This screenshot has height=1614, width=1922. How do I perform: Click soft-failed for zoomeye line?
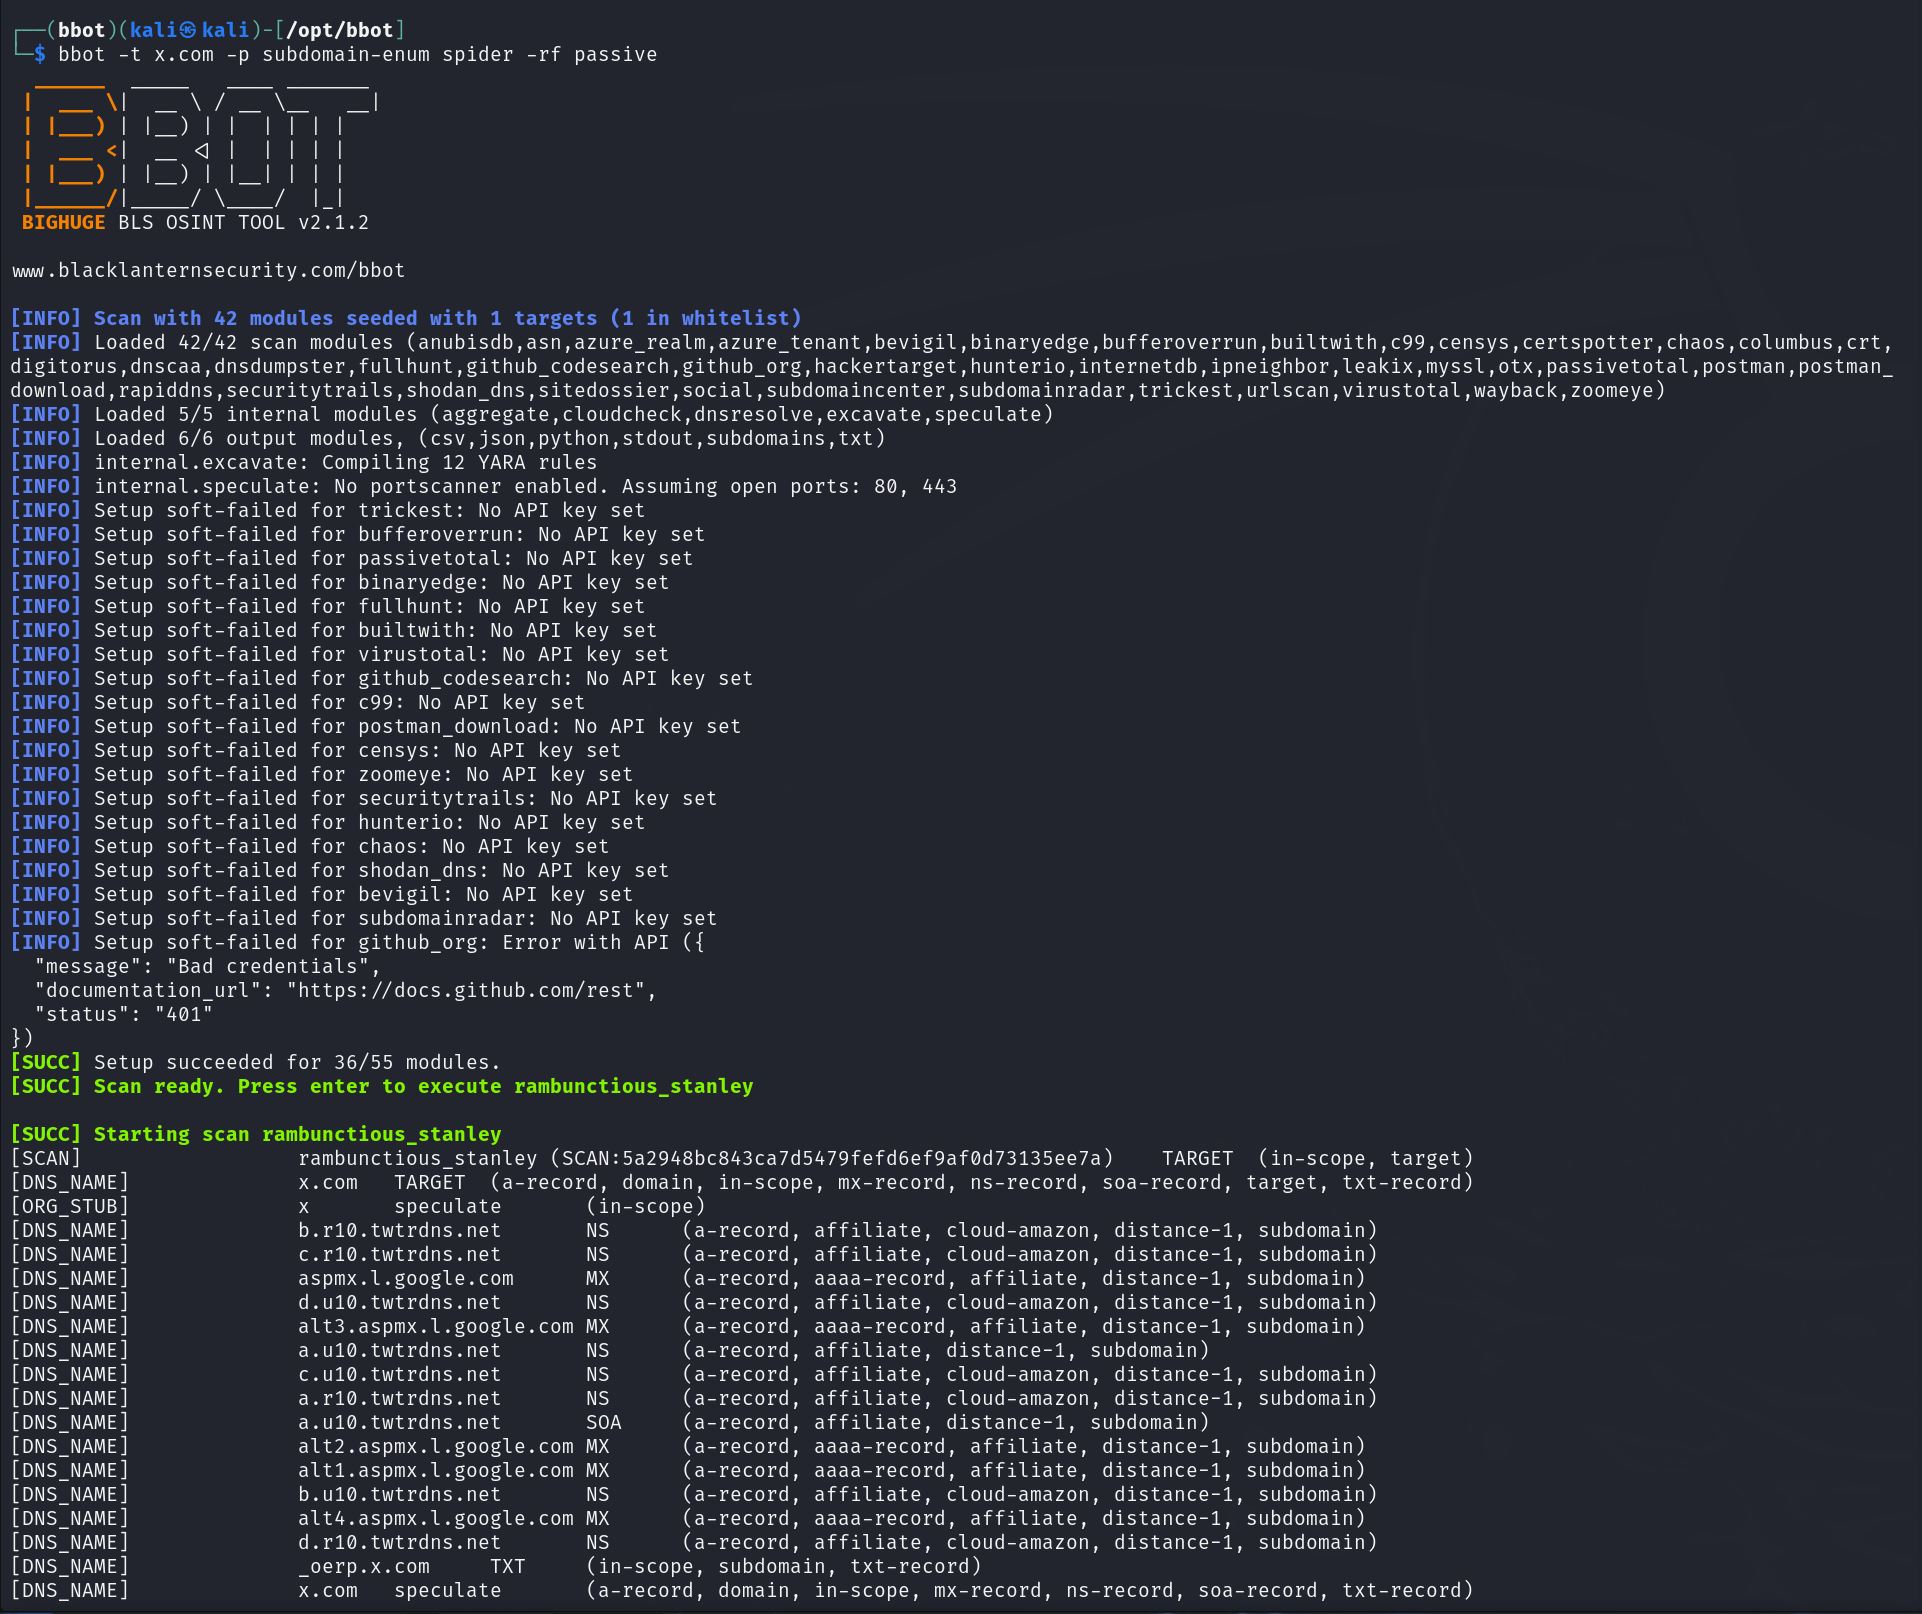(x=321, y=774)
